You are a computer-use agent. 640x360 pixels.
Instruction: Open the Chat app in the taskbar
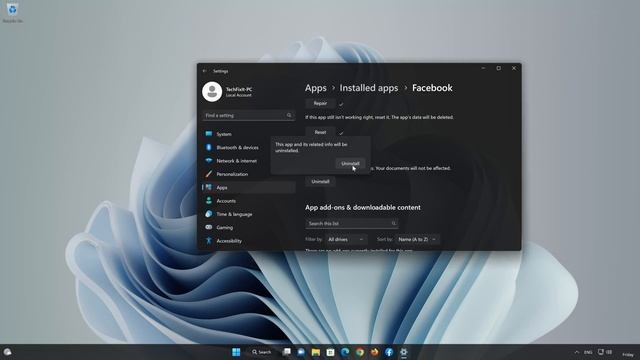[301, 352]
